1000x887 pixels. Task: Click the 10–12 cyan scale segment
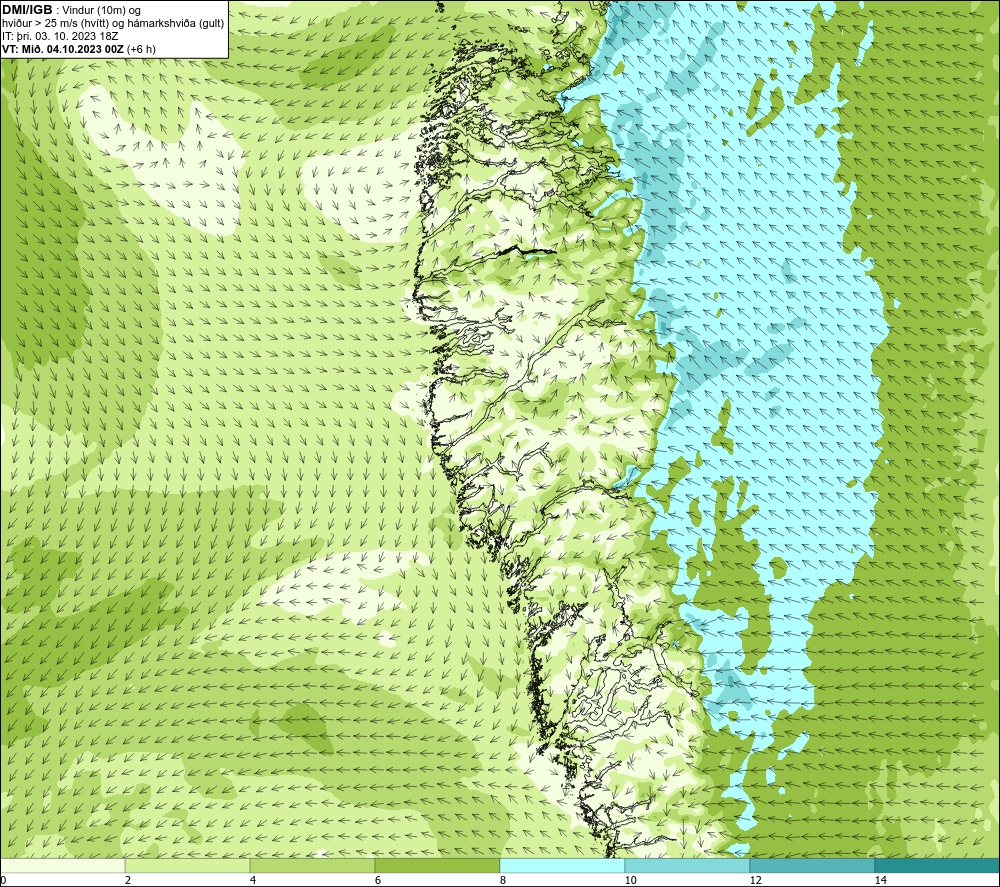[688, 865]
